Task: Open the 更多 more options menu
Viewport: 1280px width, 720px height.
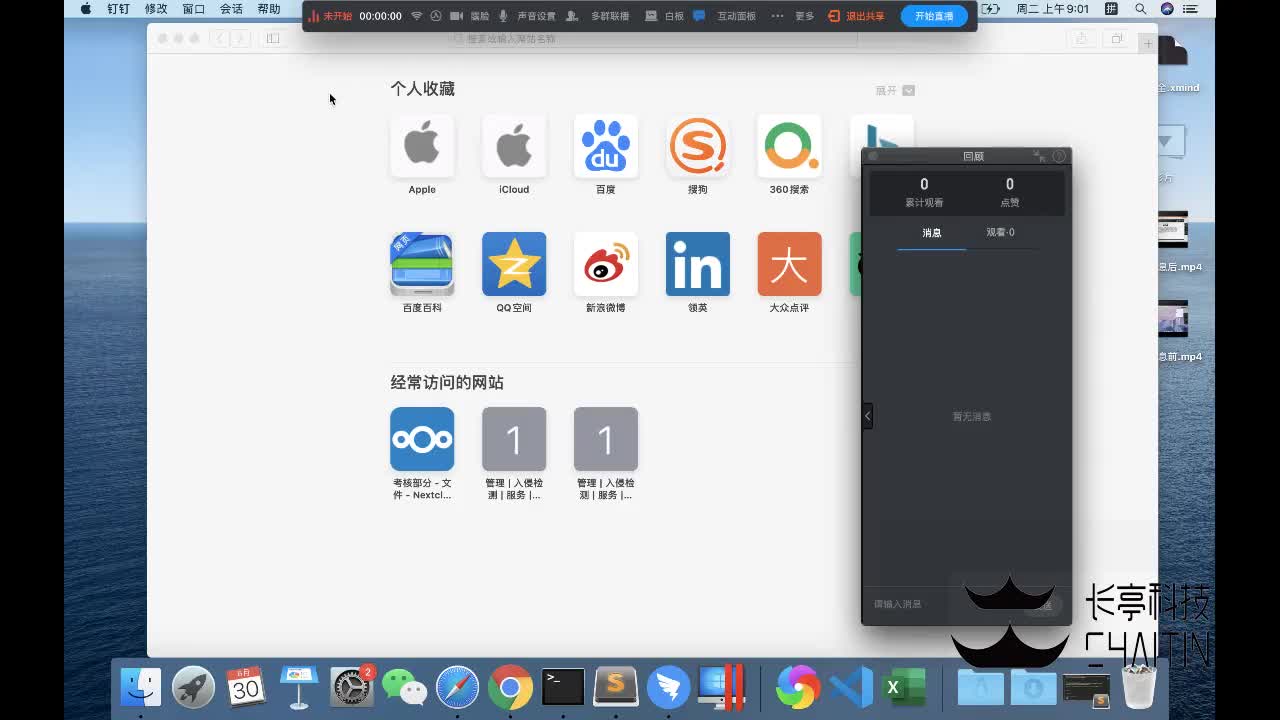Action: pyautogui.click(x=804, y=16)
